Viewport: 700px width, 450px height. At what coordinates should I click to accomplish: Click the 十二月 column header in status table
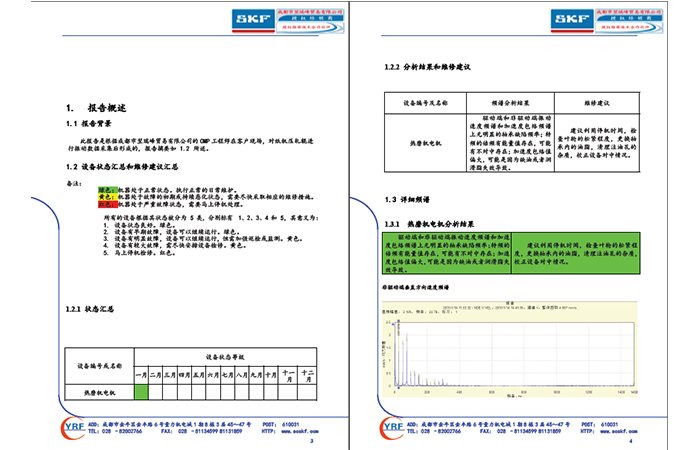point(306,375)
